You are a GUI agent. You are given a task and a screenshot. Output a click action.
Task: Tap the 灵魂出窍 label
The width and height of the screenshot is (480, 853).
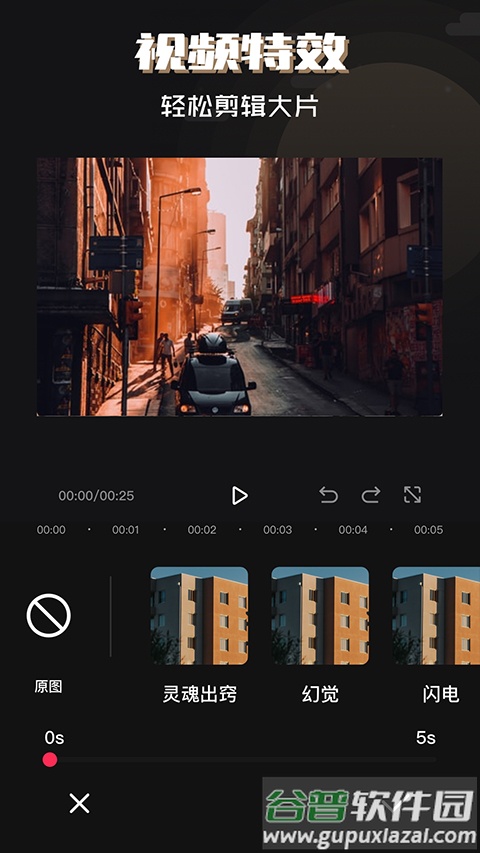(x=200, y=694)
